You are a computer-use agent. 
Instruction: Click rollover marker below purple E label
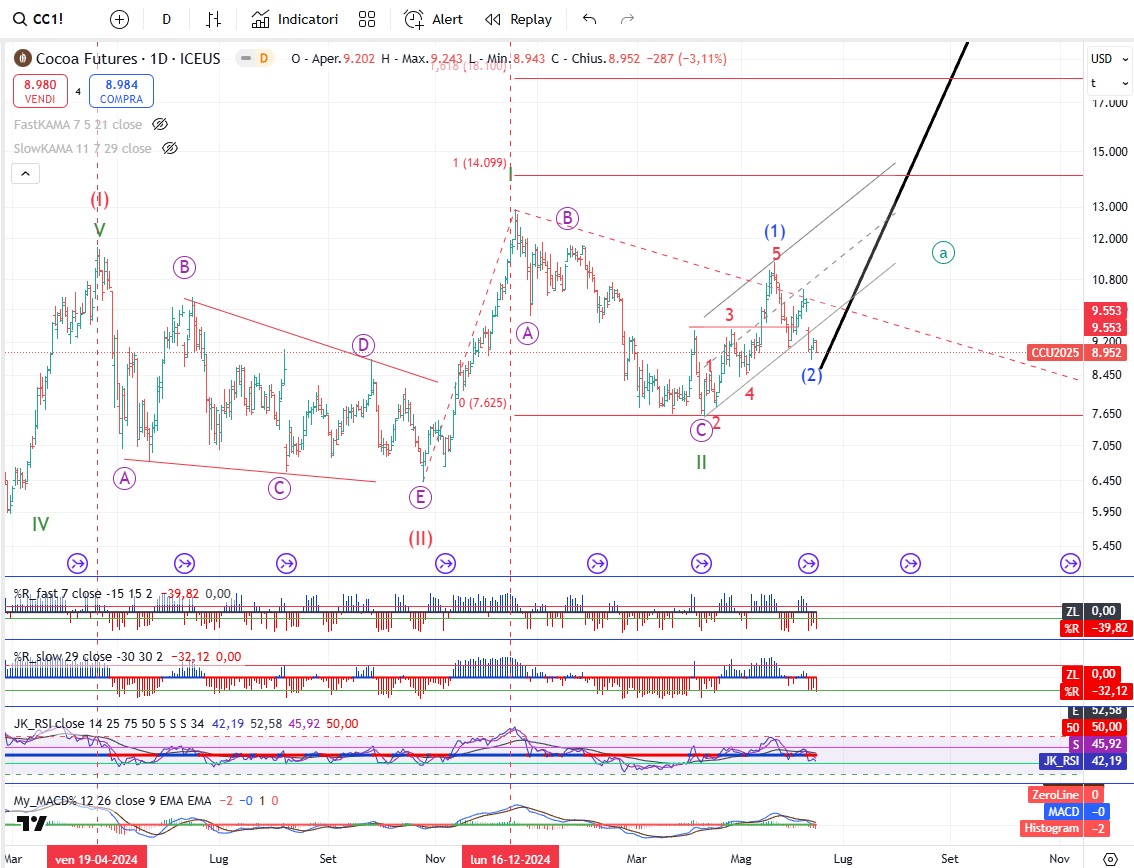(446, 563)
